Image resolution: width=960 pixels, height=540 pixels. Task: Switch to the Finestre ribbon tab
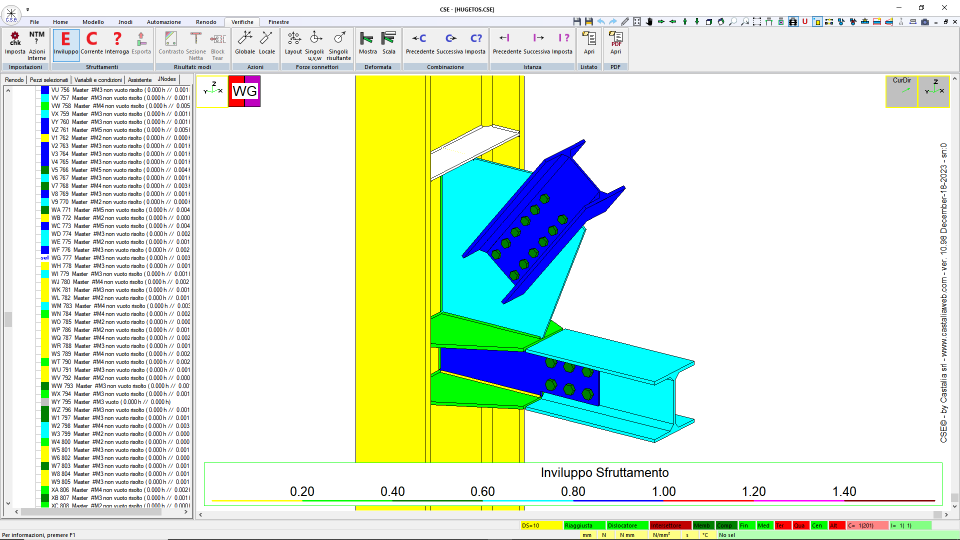pos(279,22)
